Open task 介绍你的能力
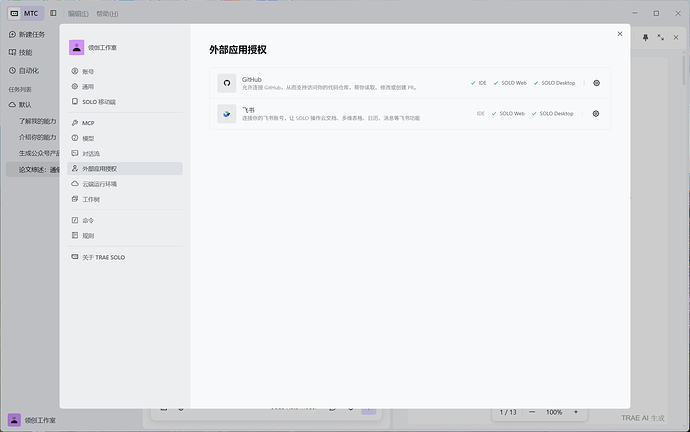This screenshot has width=690, height=432. click(x=37, y=137)
